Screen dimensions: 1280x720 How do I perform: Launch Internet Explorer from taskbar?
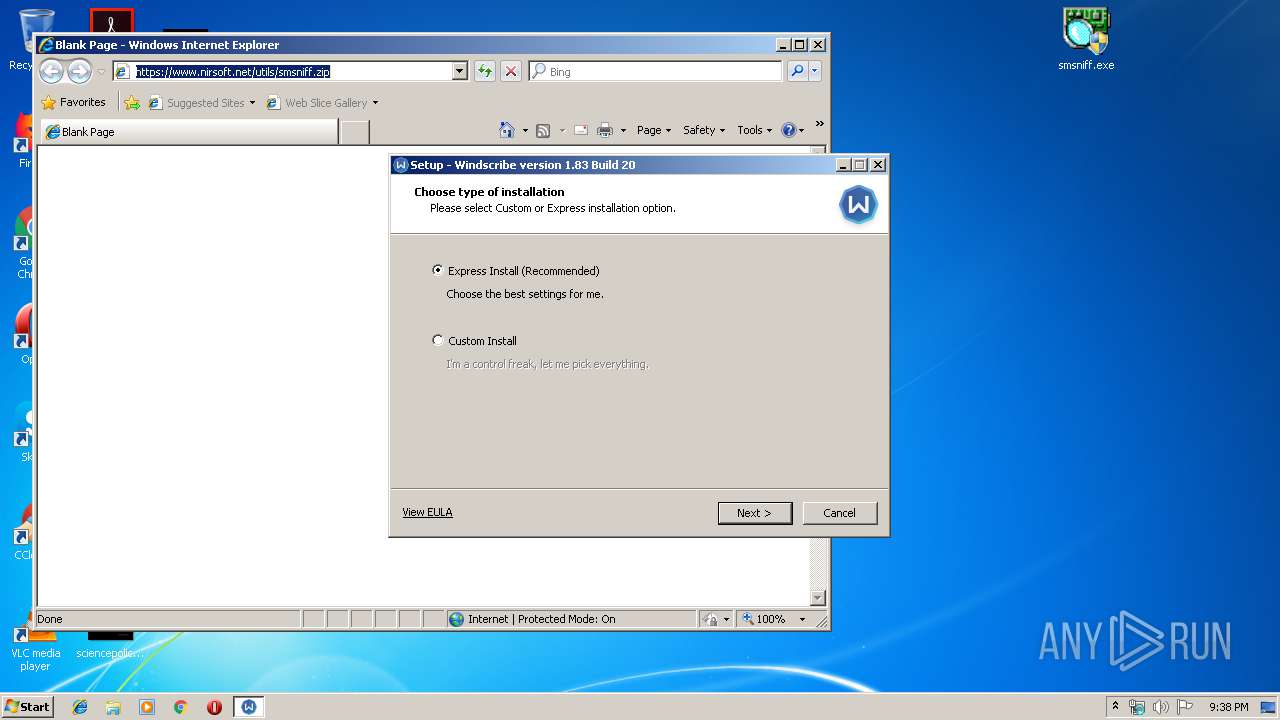pyautogui.click(x=80, y=707)
